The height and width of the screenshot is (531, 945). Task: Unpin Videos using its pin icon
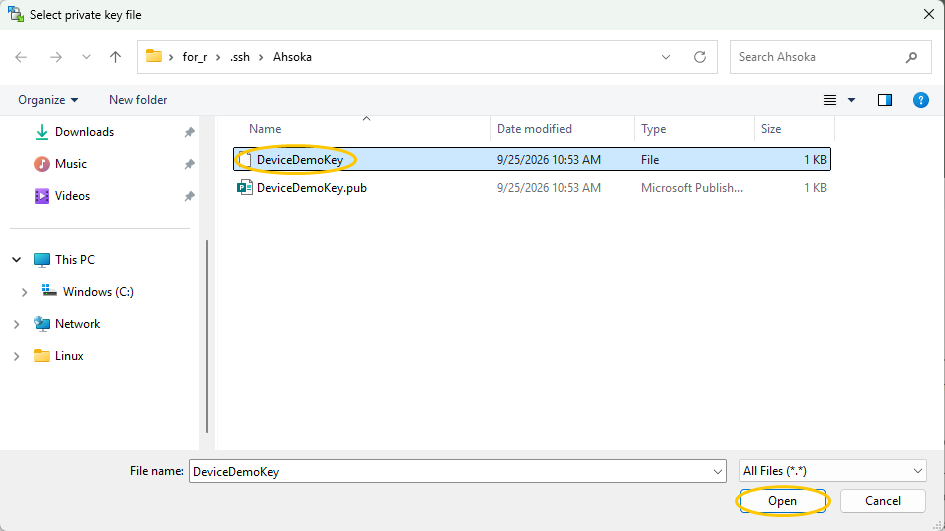(189, 196)
